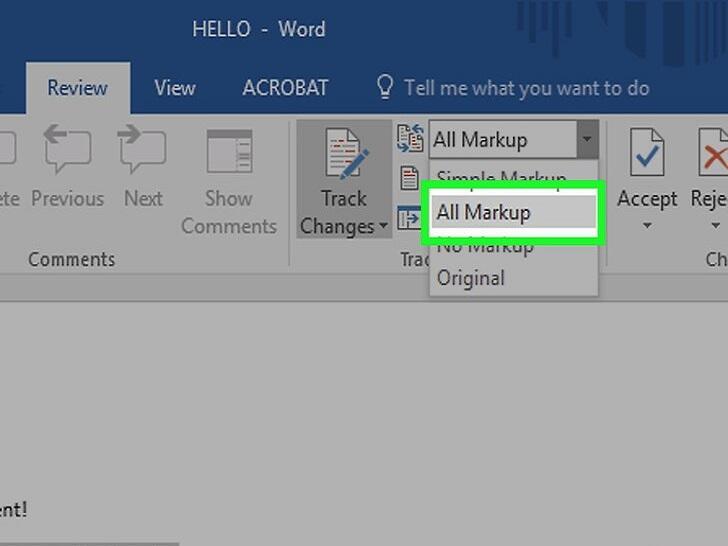The width and height of the screenshot is (728, 546).
Task: Click the Compare documents icon beside the markup box
Action: [410, 138]
